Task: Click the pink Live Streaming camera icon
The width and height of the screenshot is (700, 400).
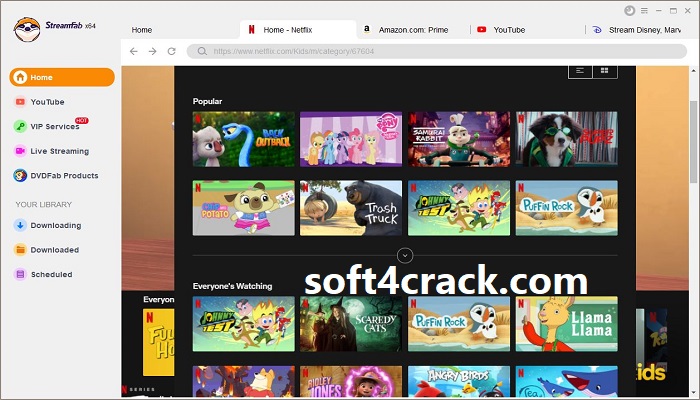Action: [20, 151]
